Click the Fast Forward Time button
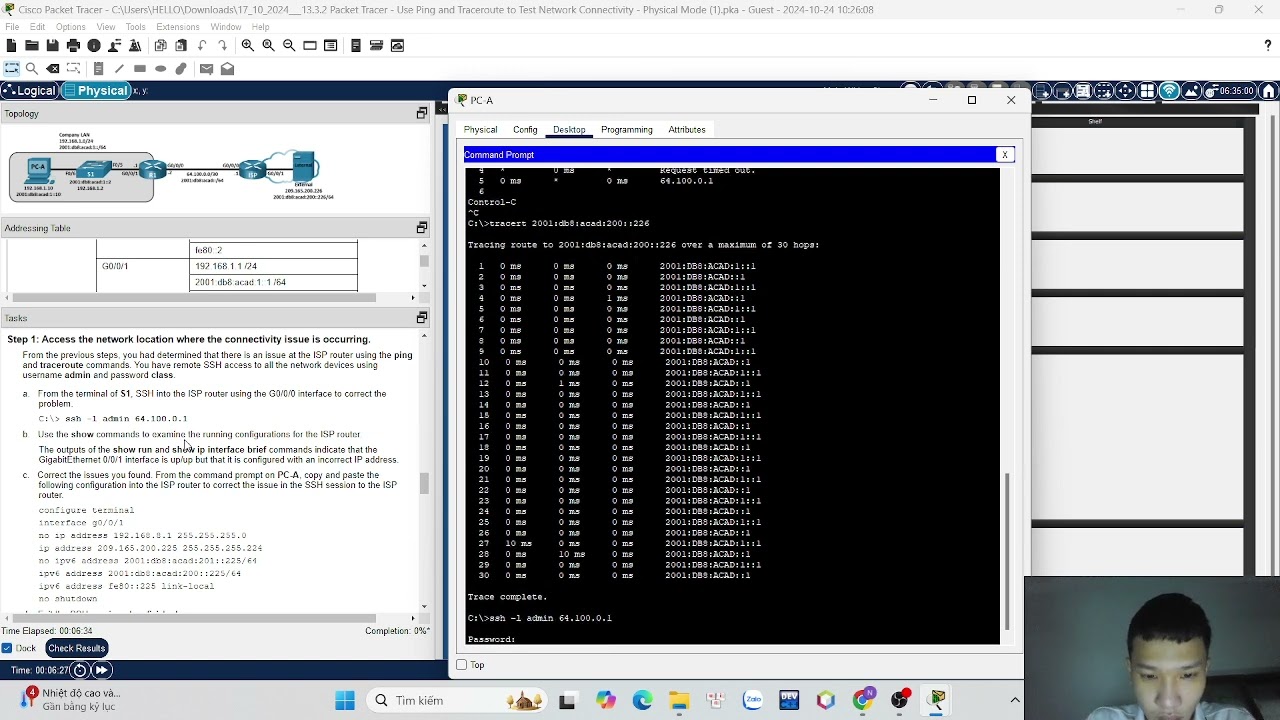1280x720 pixels. tap(101, 670)
